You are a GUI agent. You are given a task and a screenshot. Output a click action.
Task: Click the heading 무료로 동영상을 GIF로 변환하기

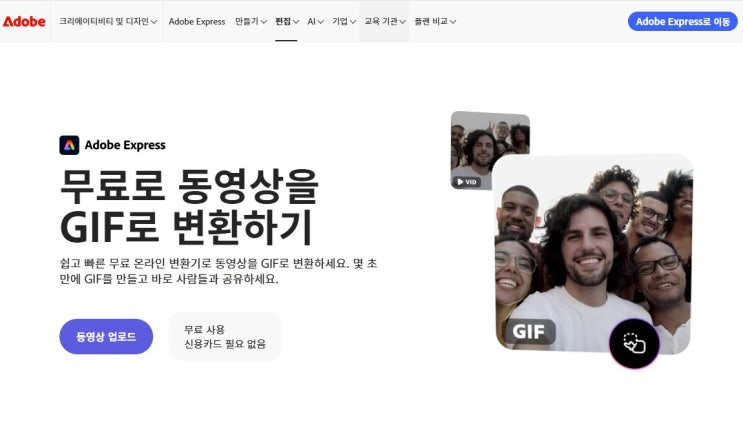(x=190, y=207)
